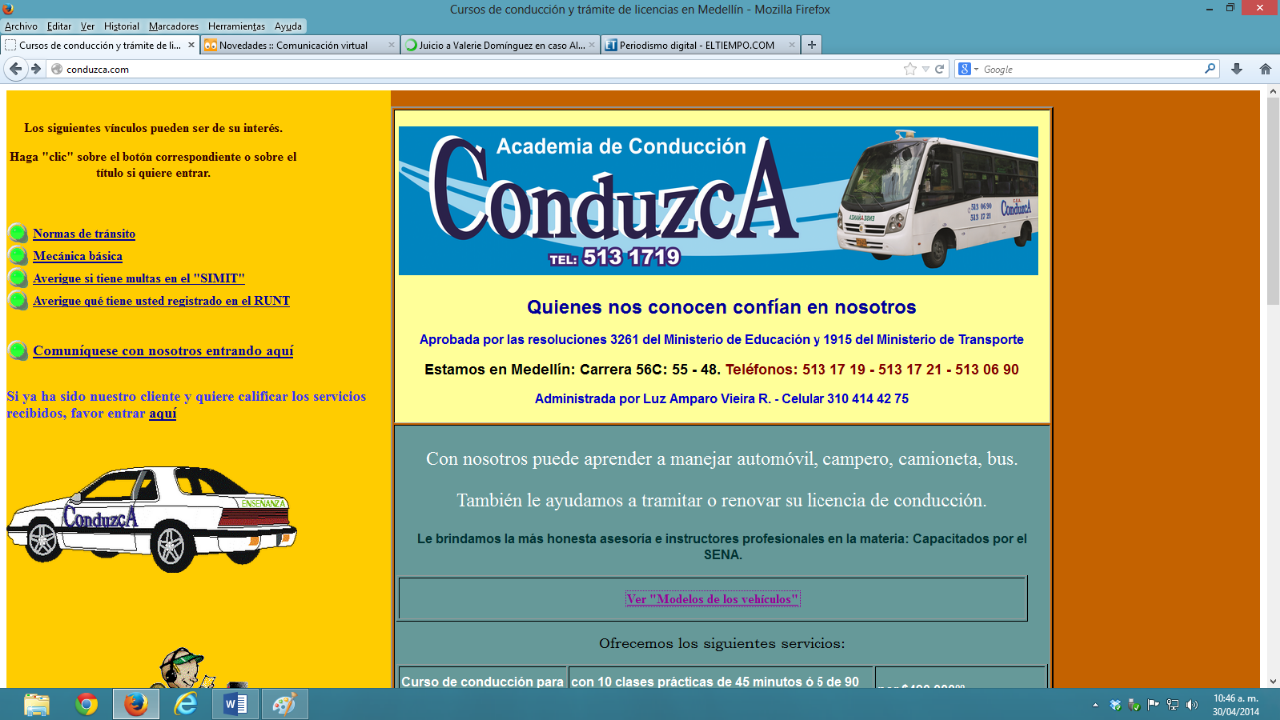1280x720 pixels.
Task: Reload the page with the refresh icon
Action: tap(940, 69)
